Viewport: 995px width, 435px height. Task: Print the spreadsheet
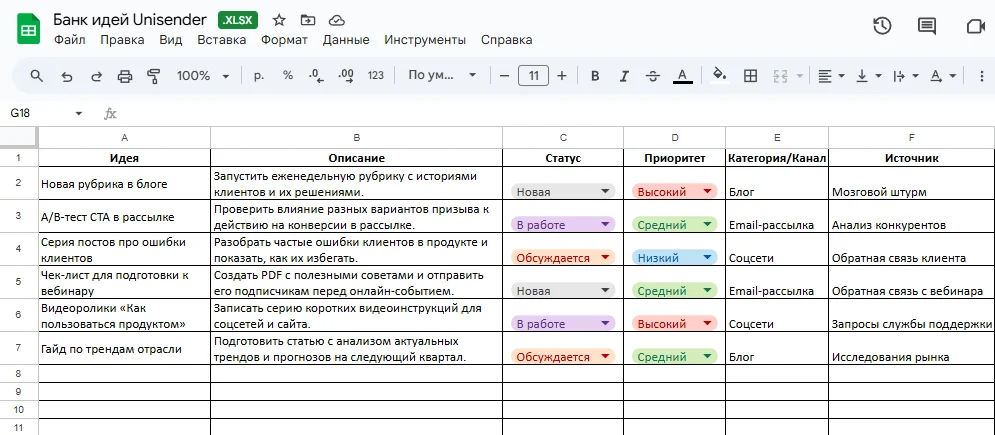(x=125, y=76)
